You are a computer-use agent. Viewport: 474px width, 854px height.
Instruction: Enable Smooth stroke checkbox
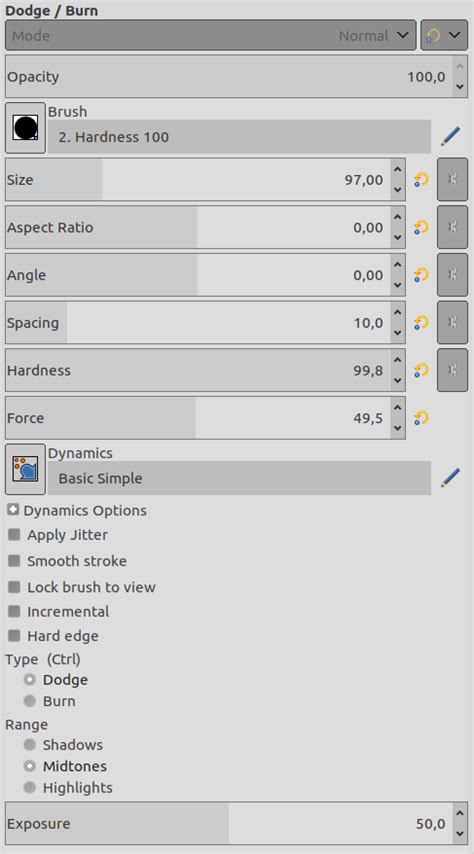(x=14, y=561)
